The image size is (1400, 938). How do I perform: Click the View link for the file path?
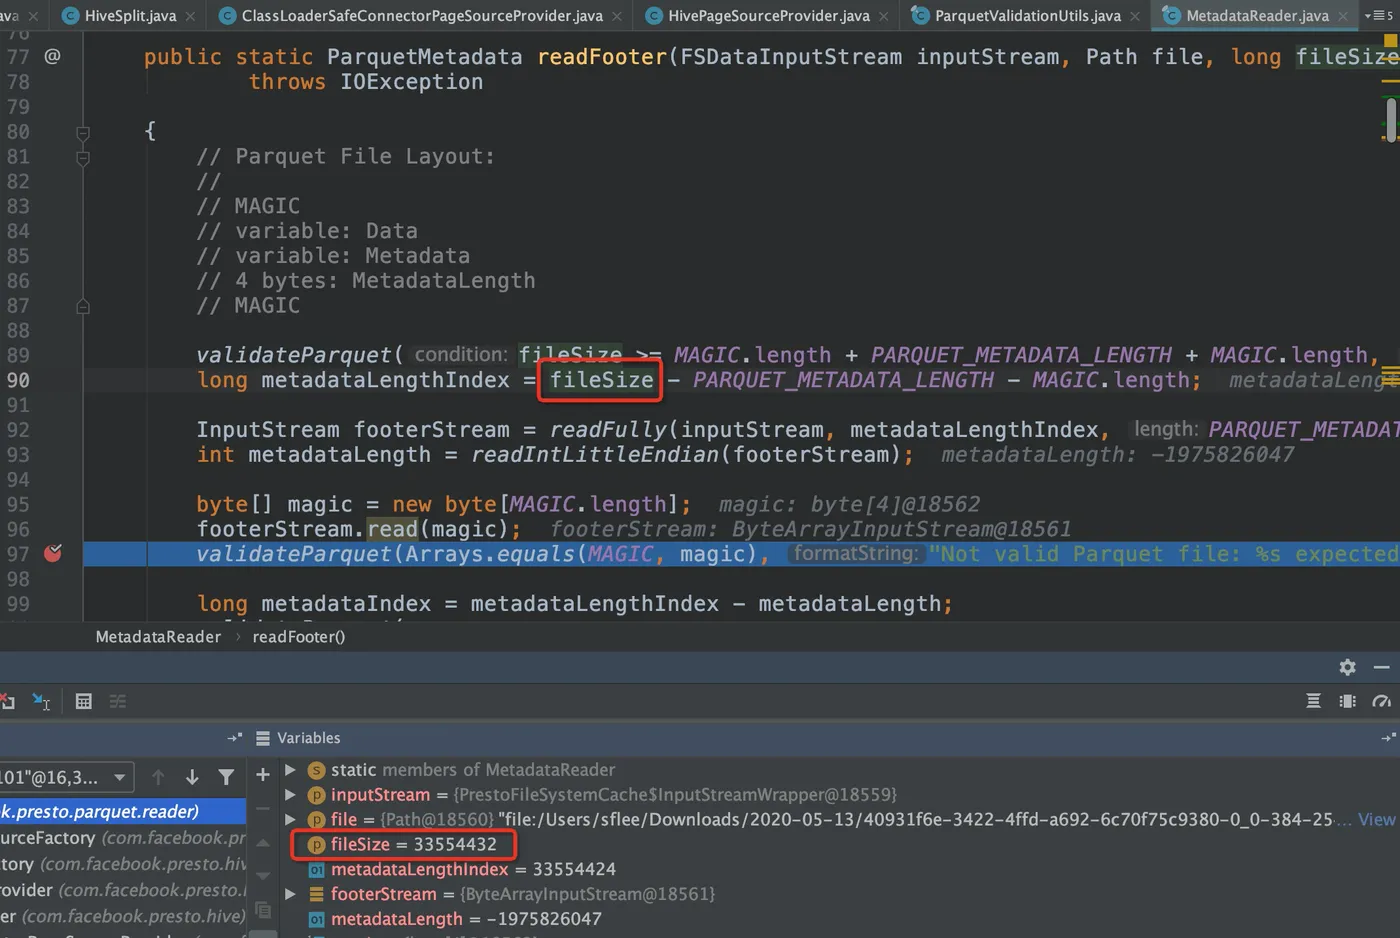[1377, 819]
